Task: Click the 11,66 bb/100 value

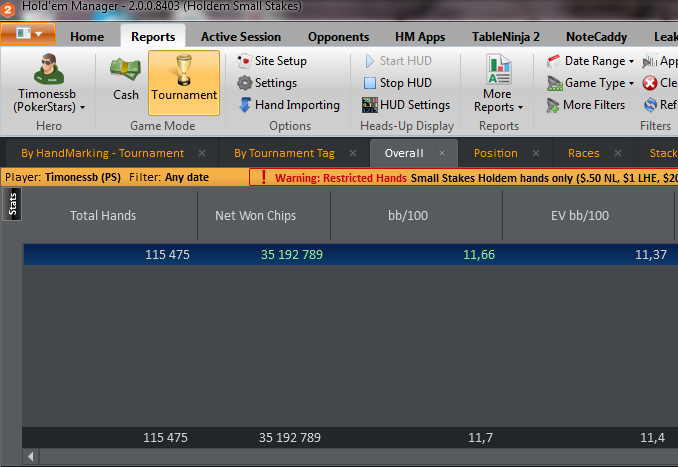Action: point(479,254)
